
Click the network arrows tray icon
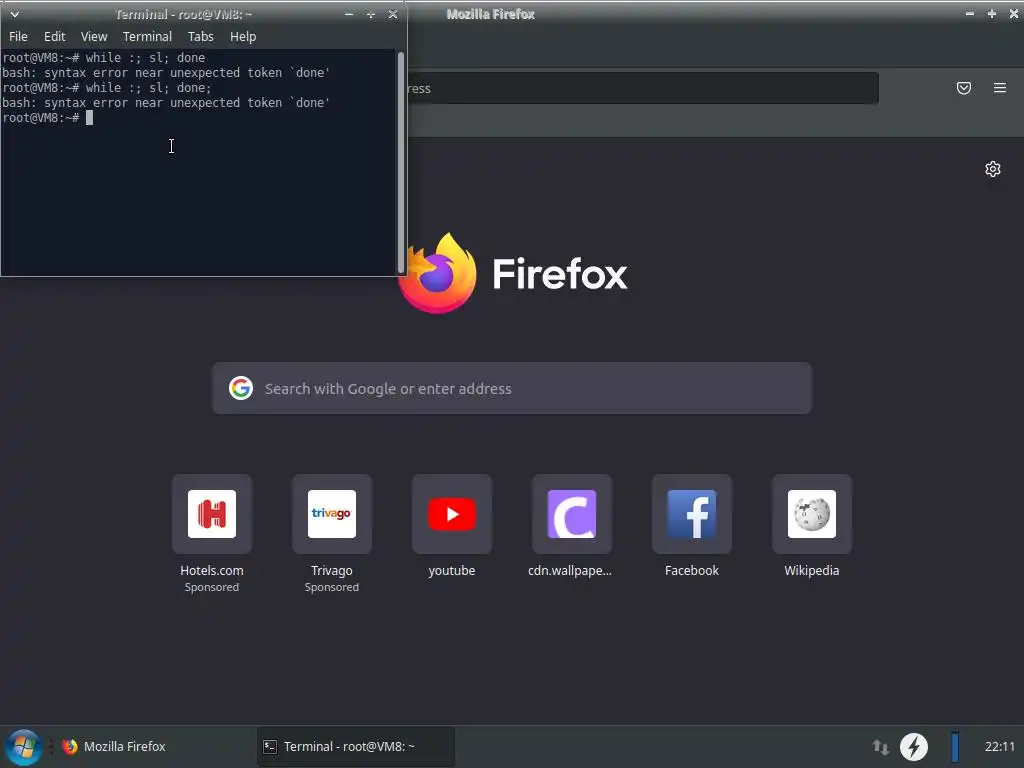[880, 746]
